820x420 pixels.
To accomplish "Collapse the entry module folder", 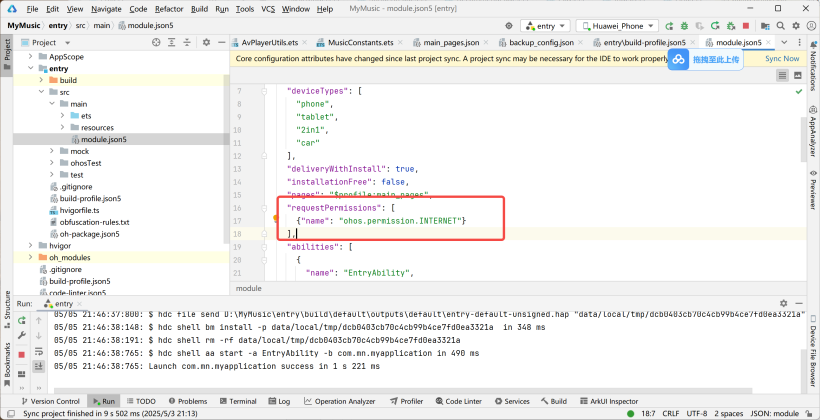I will coord(30,69).
